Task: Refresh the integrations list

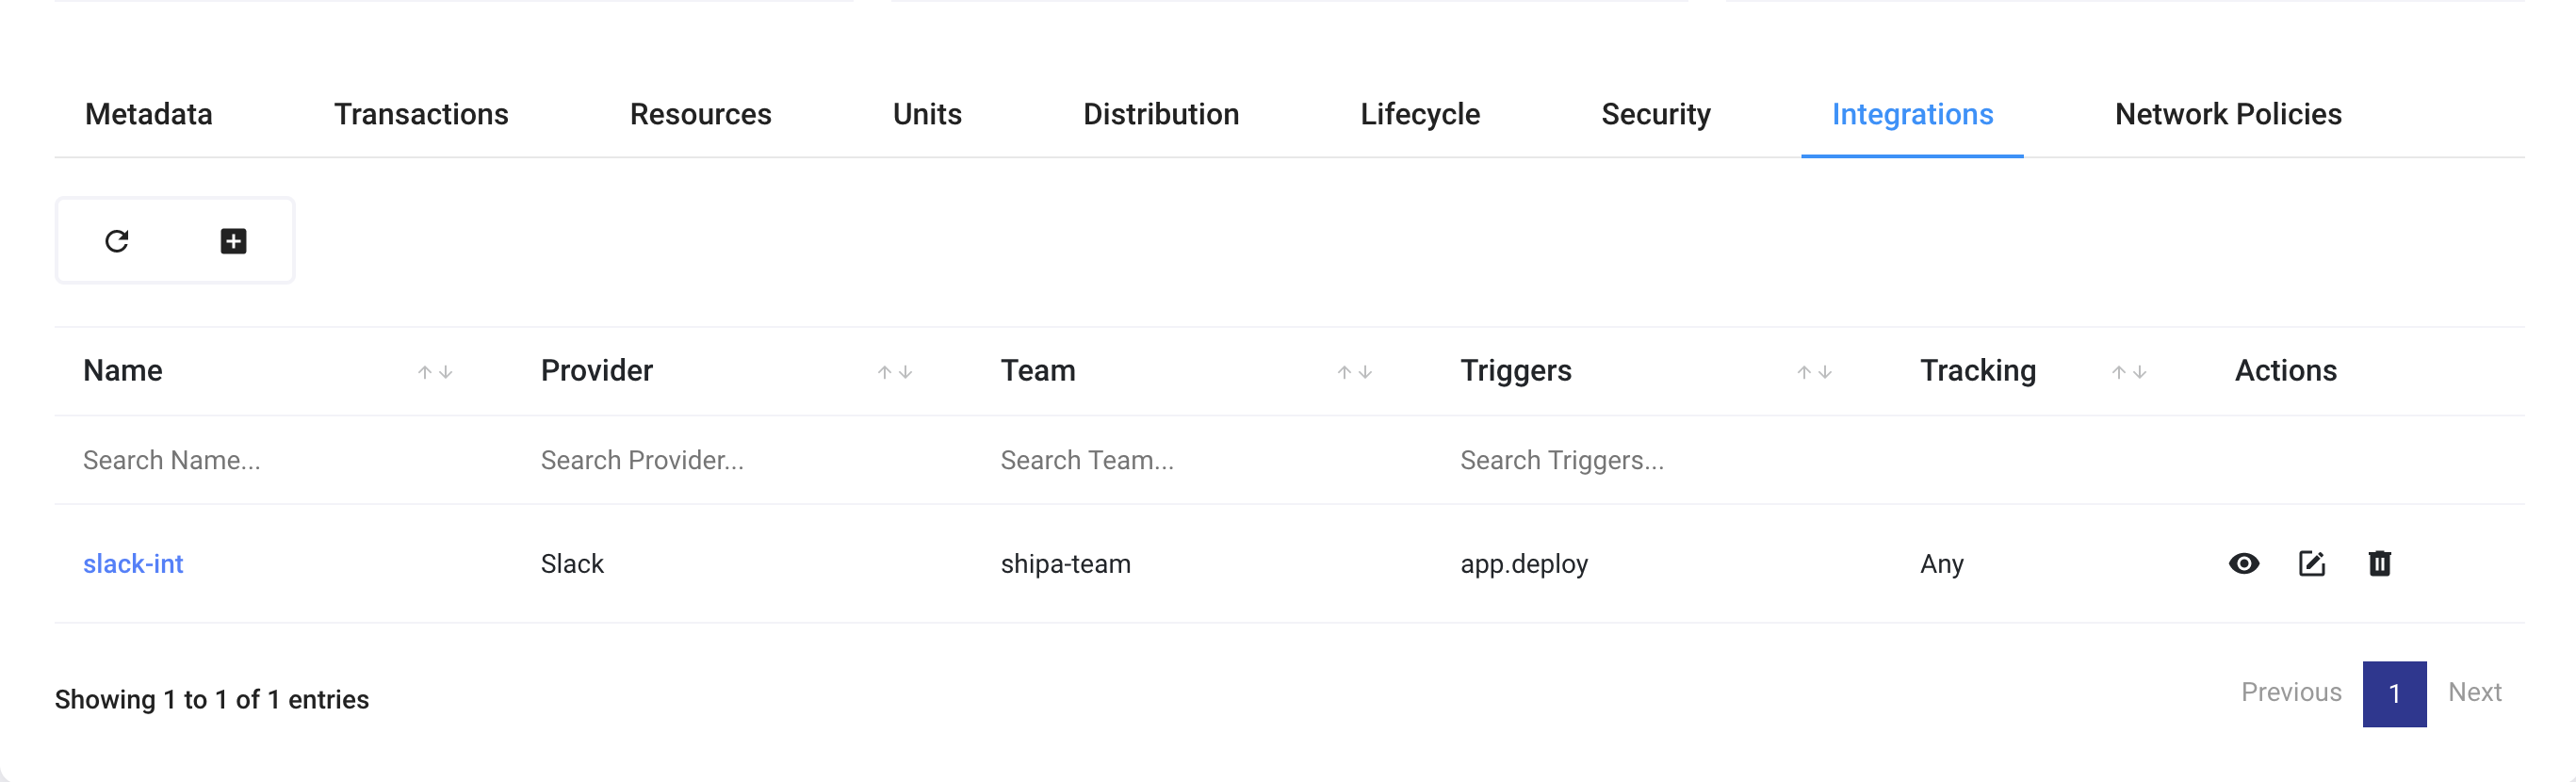Action: click(117, 241)
